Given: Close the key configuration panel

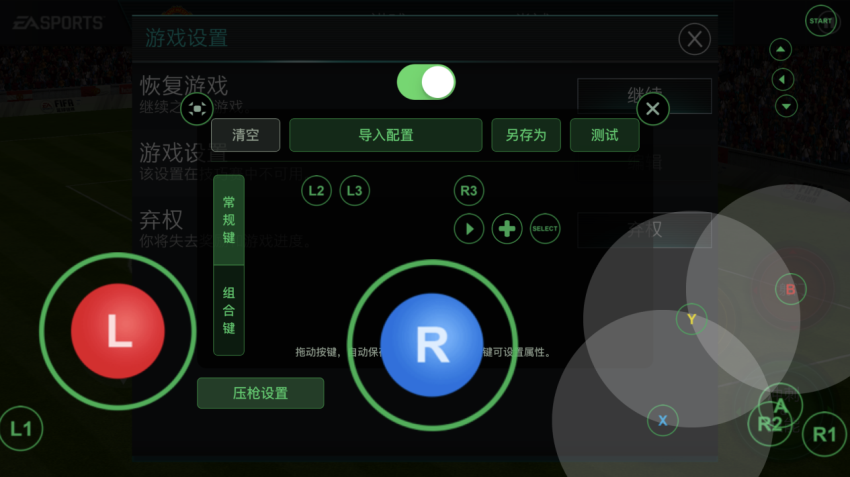Looking at the screenshot, I should [653, 109].
